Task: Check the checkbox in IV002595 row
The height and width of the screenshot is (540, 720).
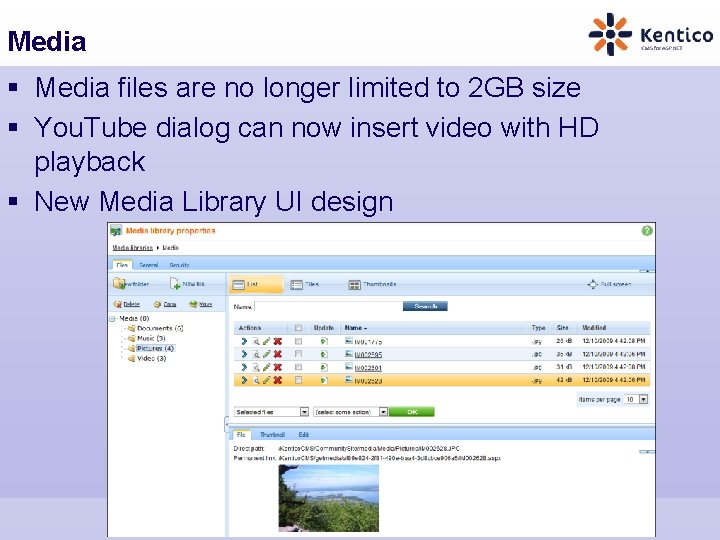Action: pos(298,354)
